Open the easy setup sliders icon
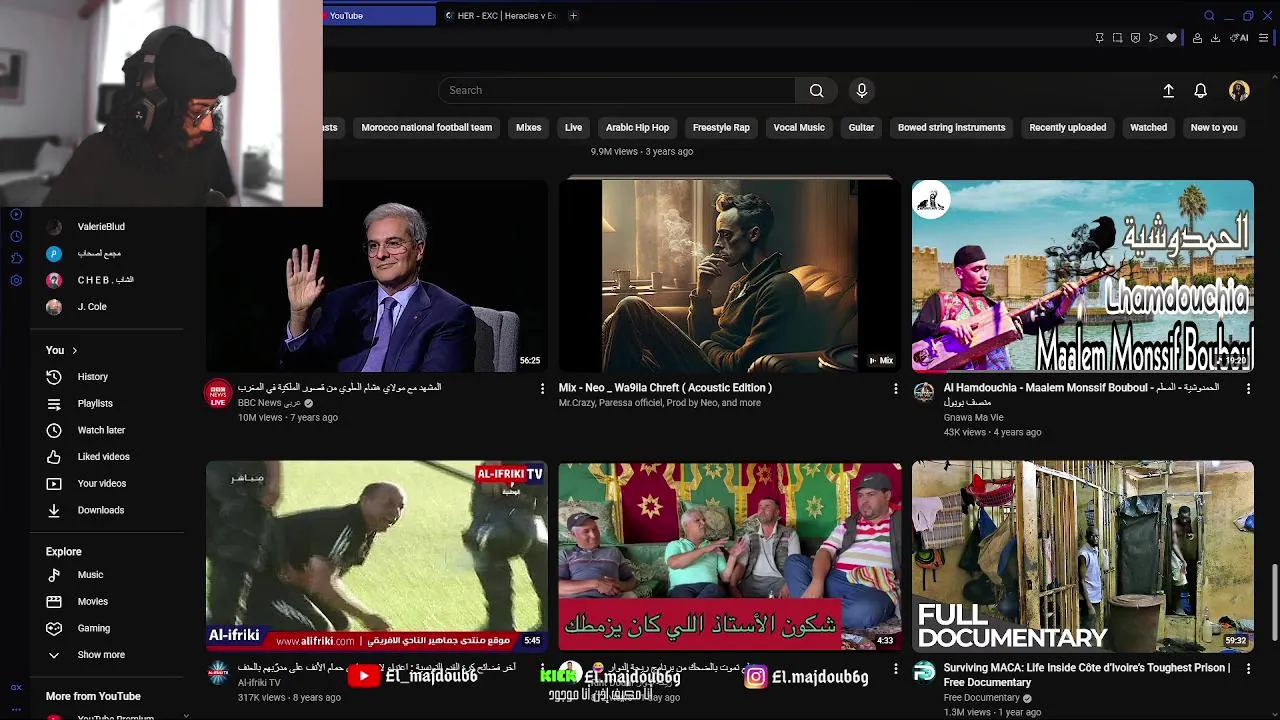Viewport: 1280px width, 720px height. click(1263, 38)
